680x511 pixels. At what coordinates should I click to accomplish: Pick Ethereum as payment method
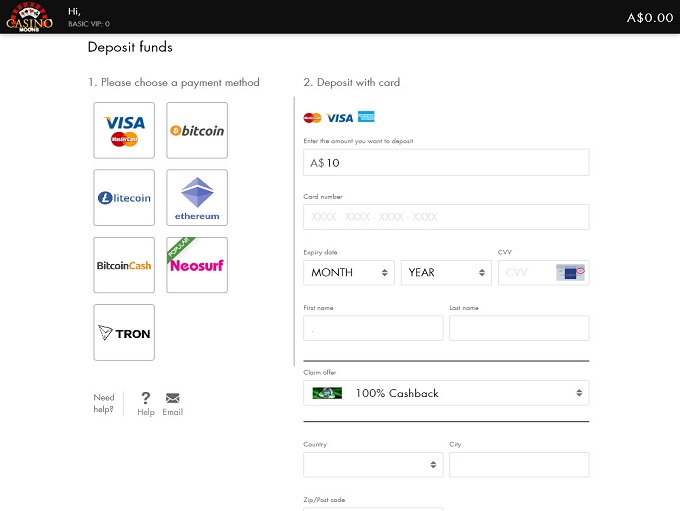(x=197, y=198)
